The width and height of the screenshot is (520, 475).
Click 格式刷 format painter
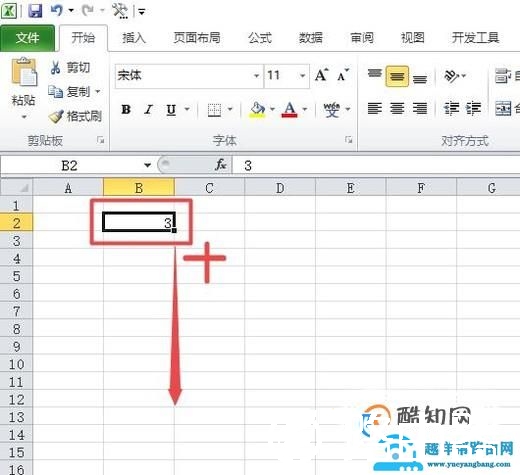75,116
